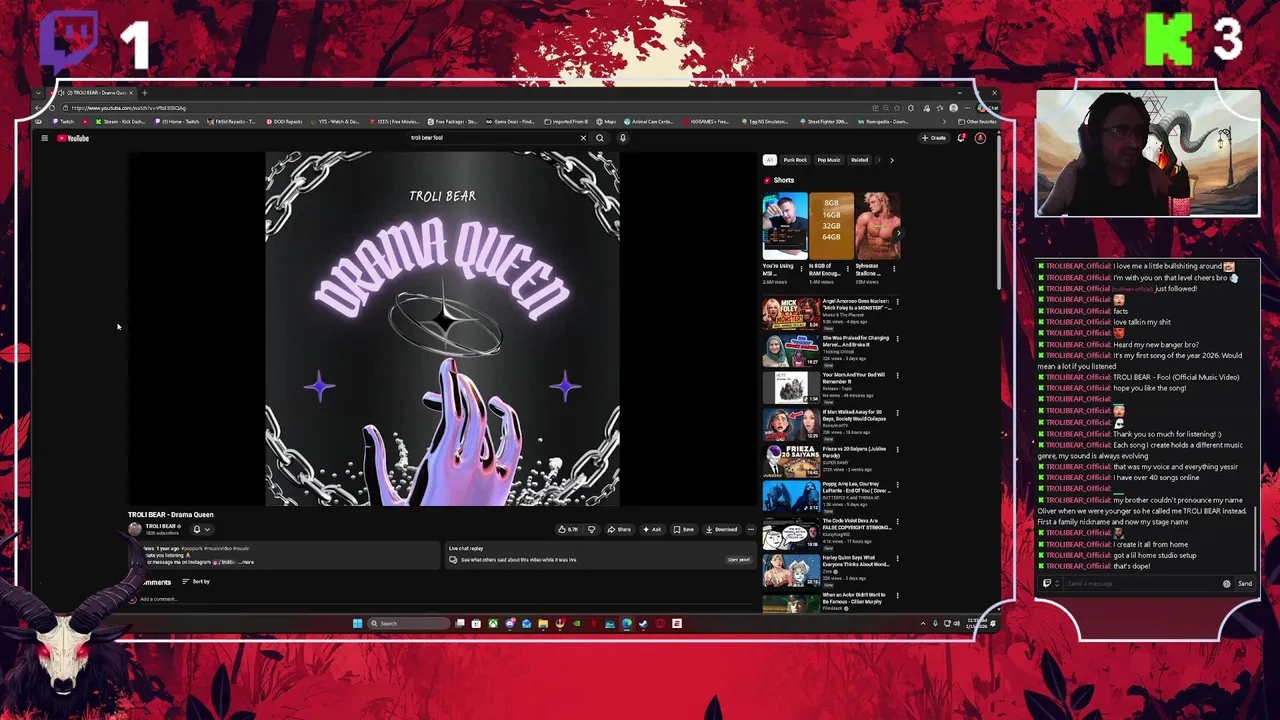Open 'Frieza vs 20 Saiyans' video thumbnail
This screenshot has width=1280, height=720.
pyautogui.click(x=791, y=461)
